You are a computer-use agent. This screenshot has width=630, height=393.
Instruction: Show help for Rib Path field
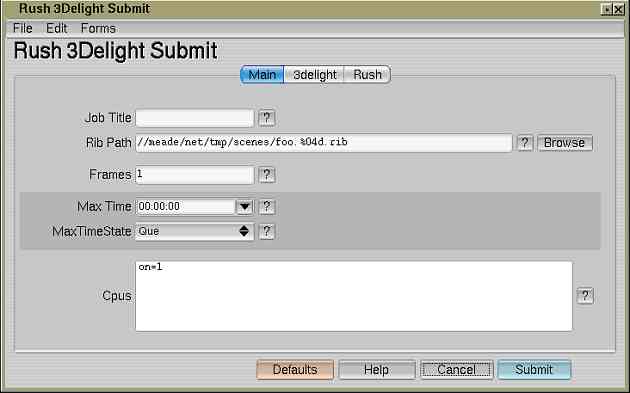pyautogui.click(x=525, y=143)
